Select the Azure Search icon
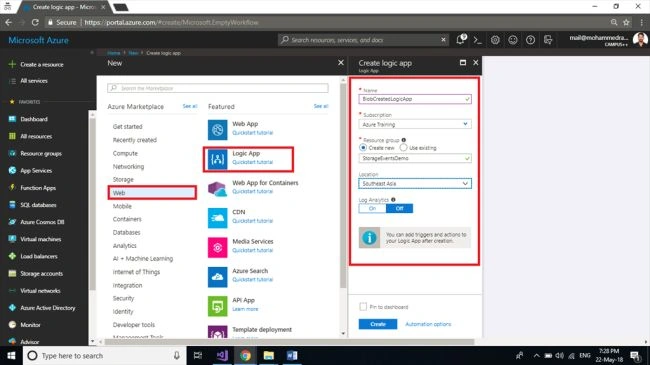The height and width of the screenshot is (365, 650). pos(218,277)
